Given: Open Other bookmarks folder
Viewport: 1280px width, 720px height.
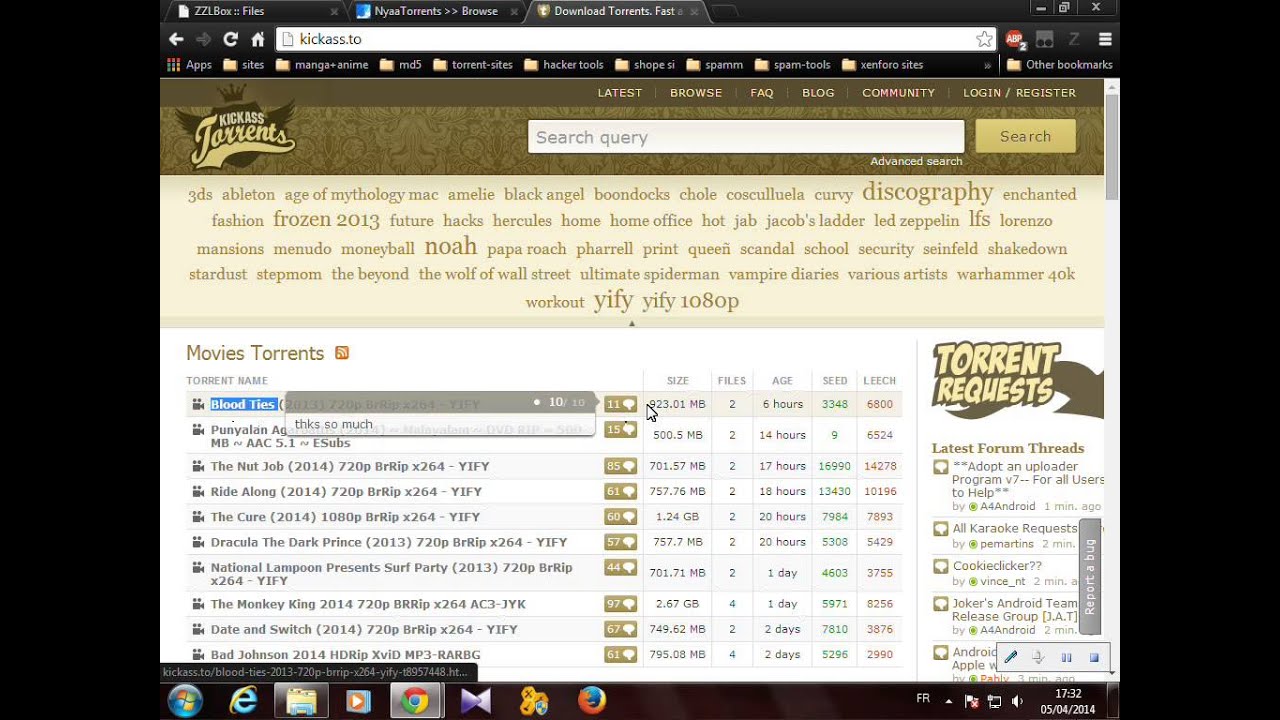Looking at the screenshot, I should tap(1059, 65).
